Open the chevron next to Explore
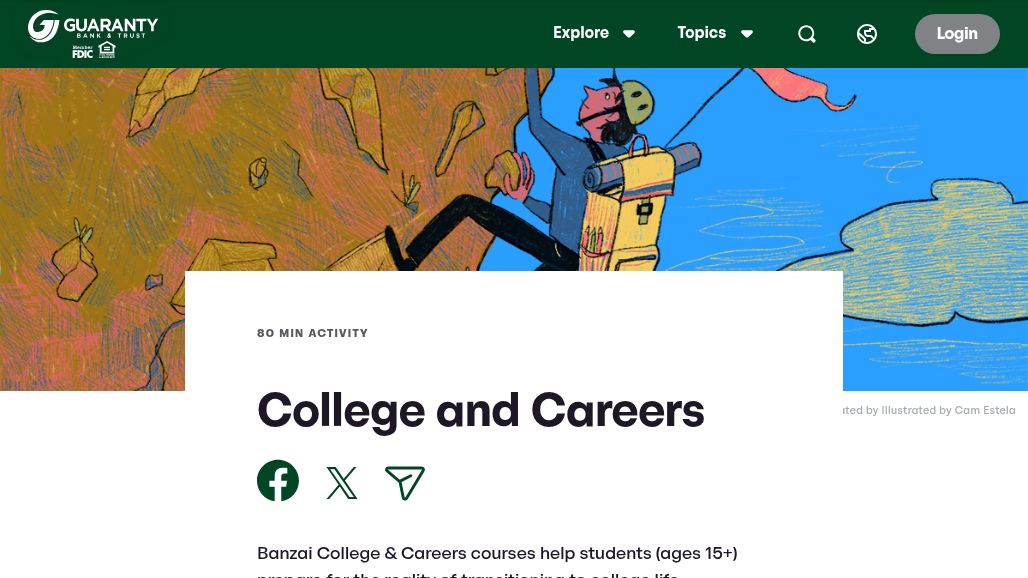 click(629, 33)
